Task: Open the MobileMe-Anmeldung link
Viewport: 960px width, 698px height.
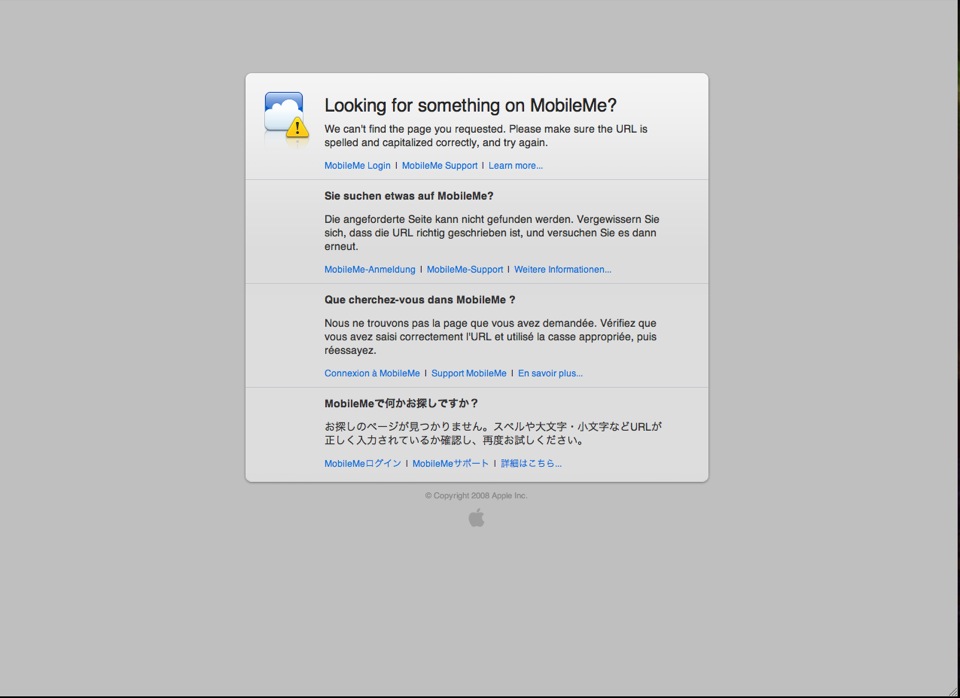Action: tap(368, 269)
